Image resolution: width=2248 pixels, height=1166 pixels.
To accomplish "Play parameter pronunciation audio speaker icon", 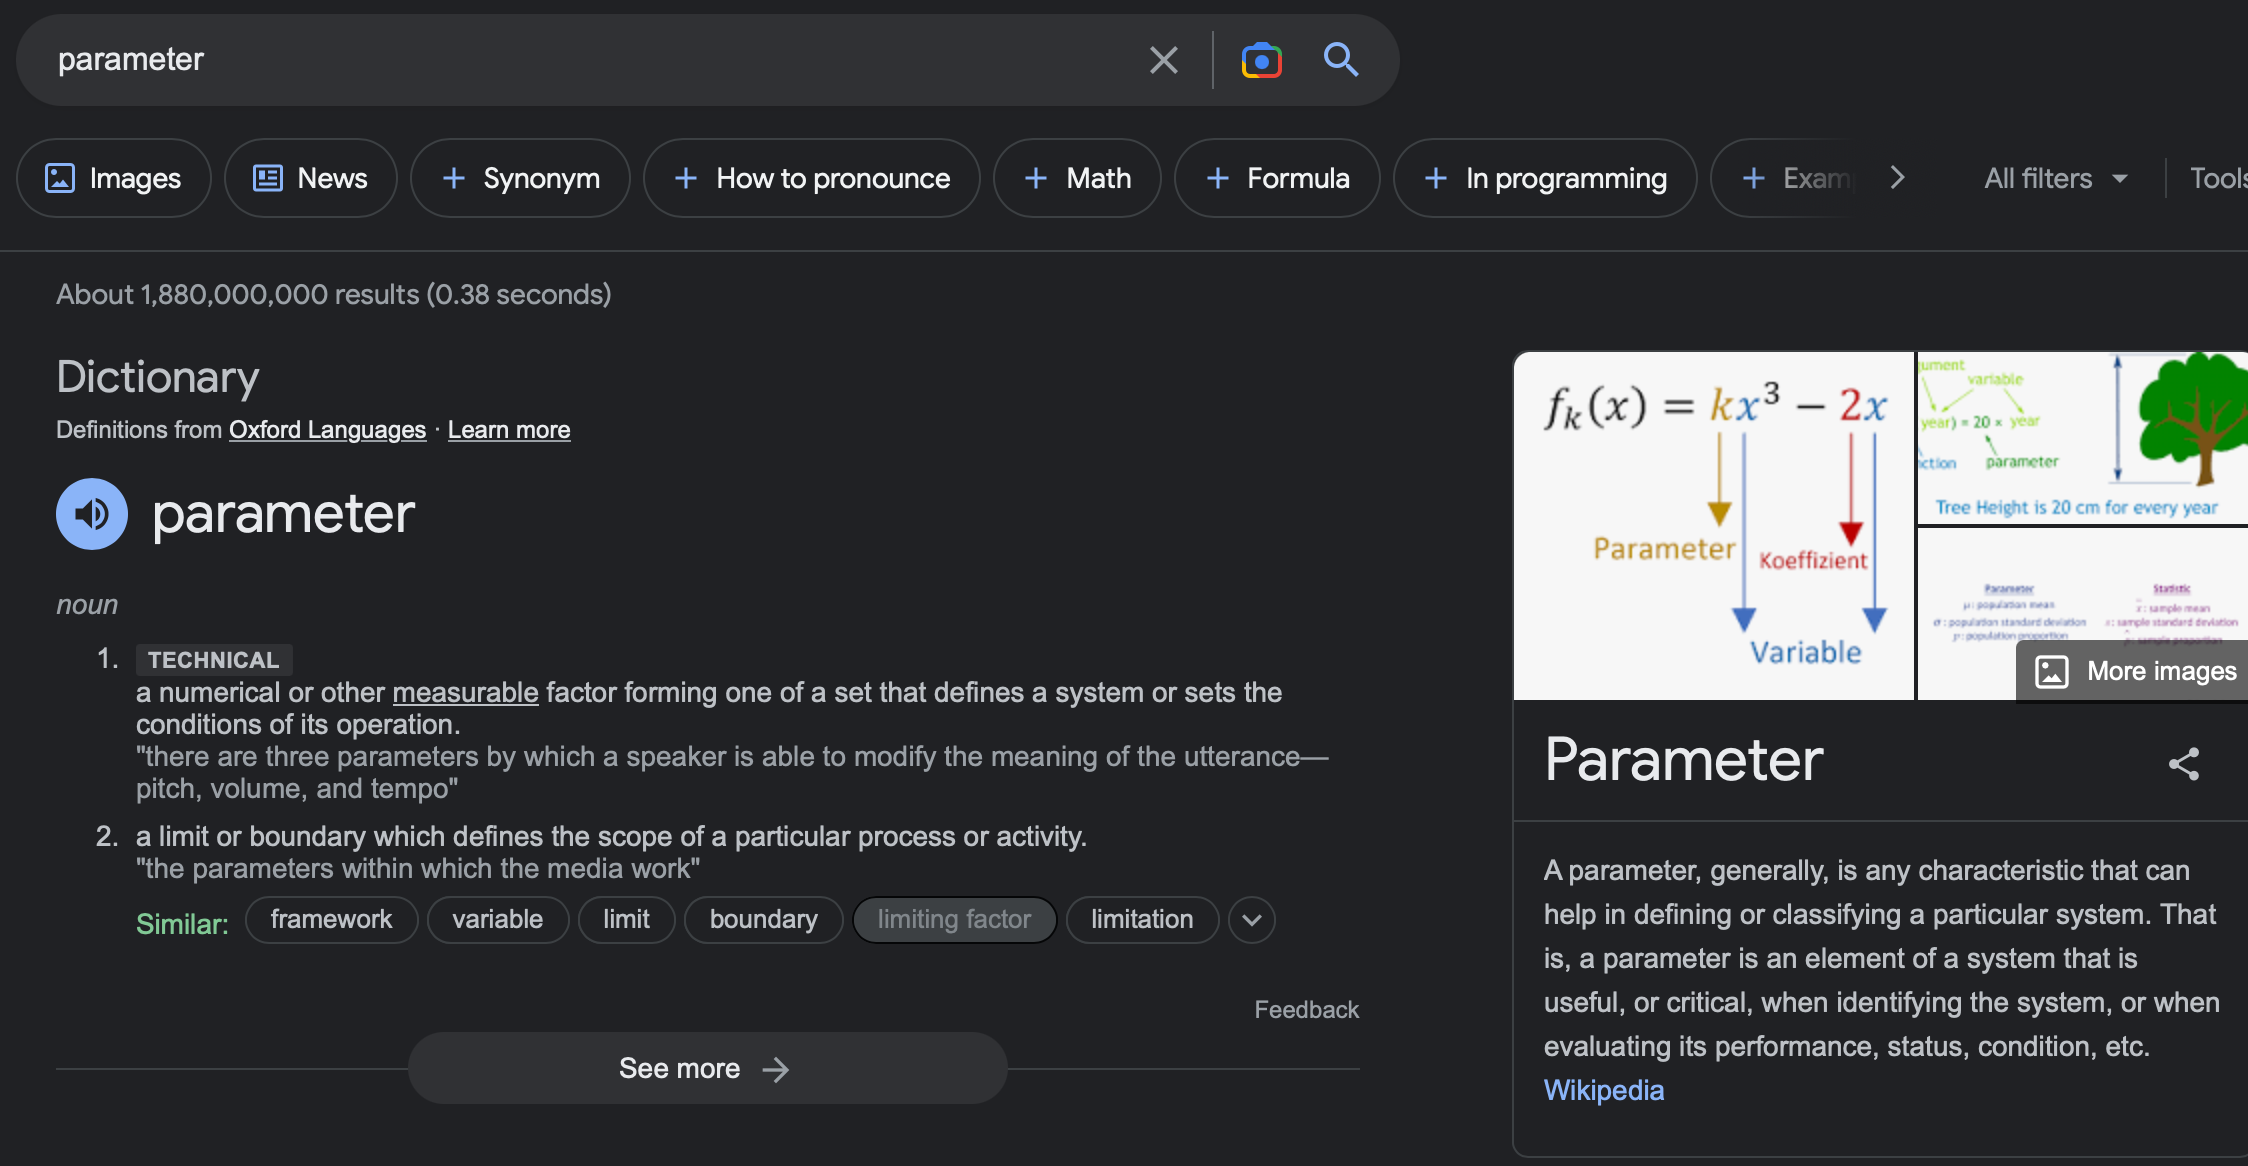I will [92, 514].
